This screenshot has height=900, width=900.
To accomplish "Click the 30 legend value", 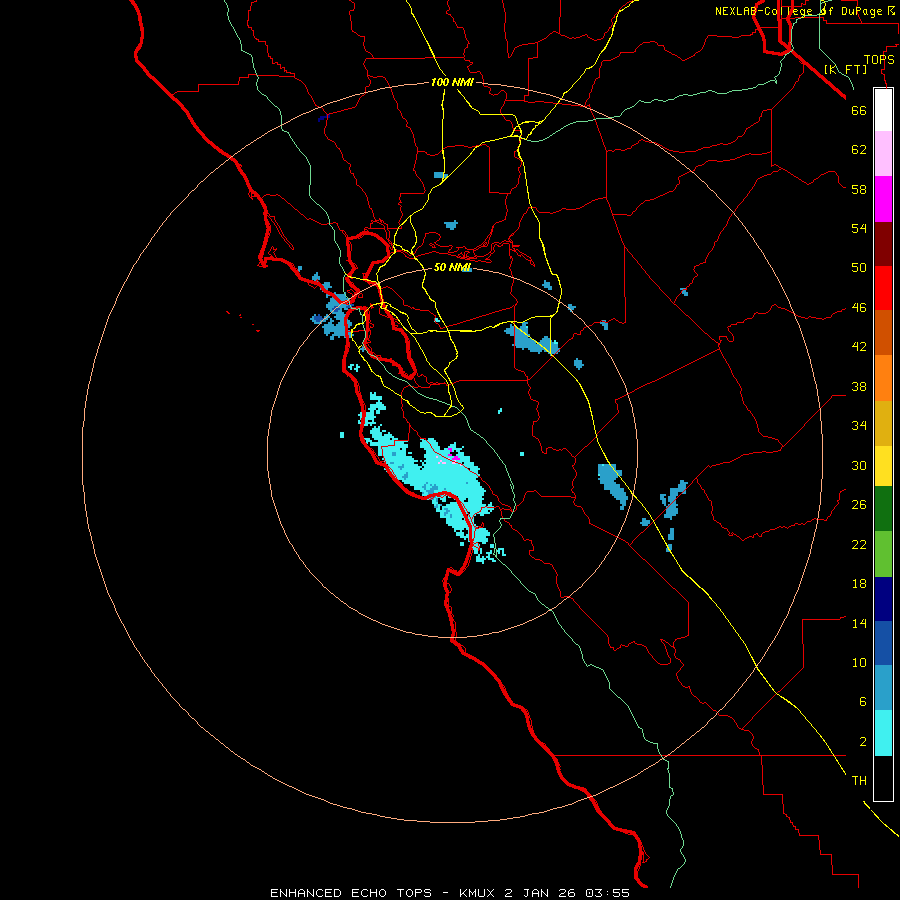I will pos(859,465).
